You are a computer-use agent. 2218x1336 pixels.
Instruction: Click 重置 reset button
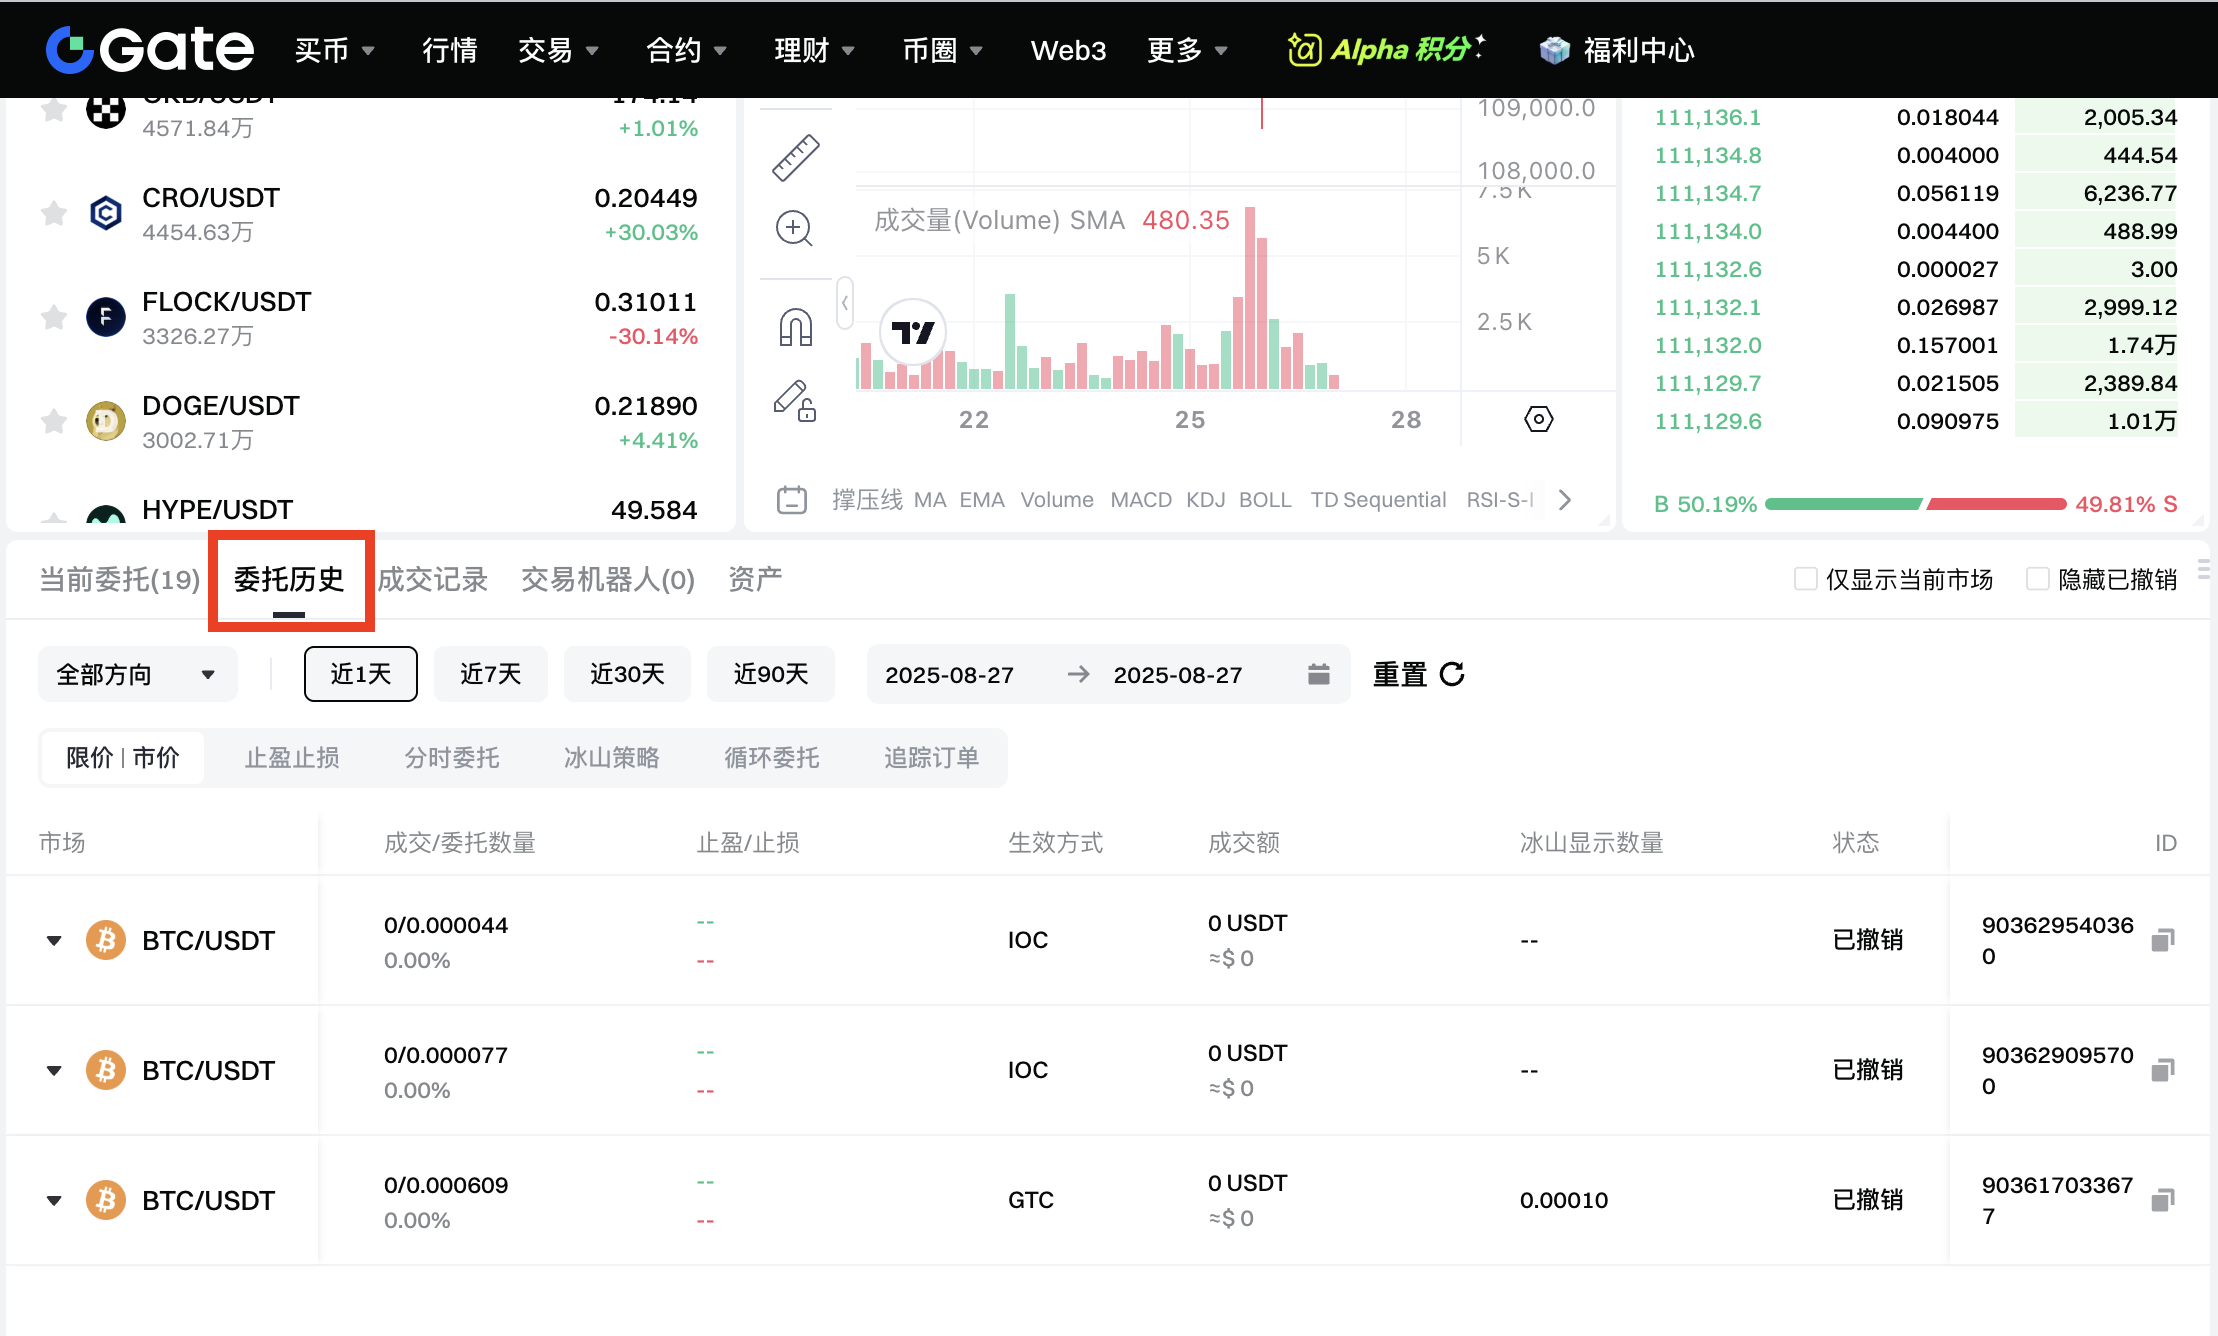(x=1418, y=674)
